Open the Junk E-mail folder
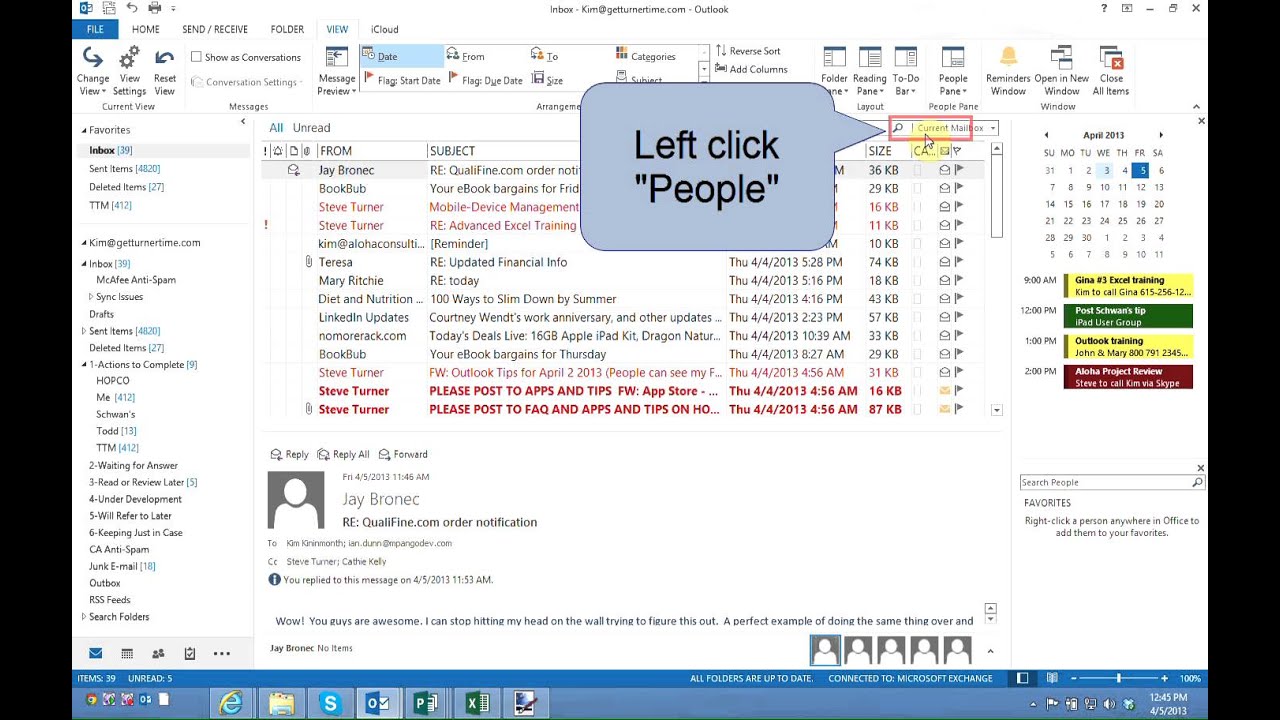 (x=122, y=566)
